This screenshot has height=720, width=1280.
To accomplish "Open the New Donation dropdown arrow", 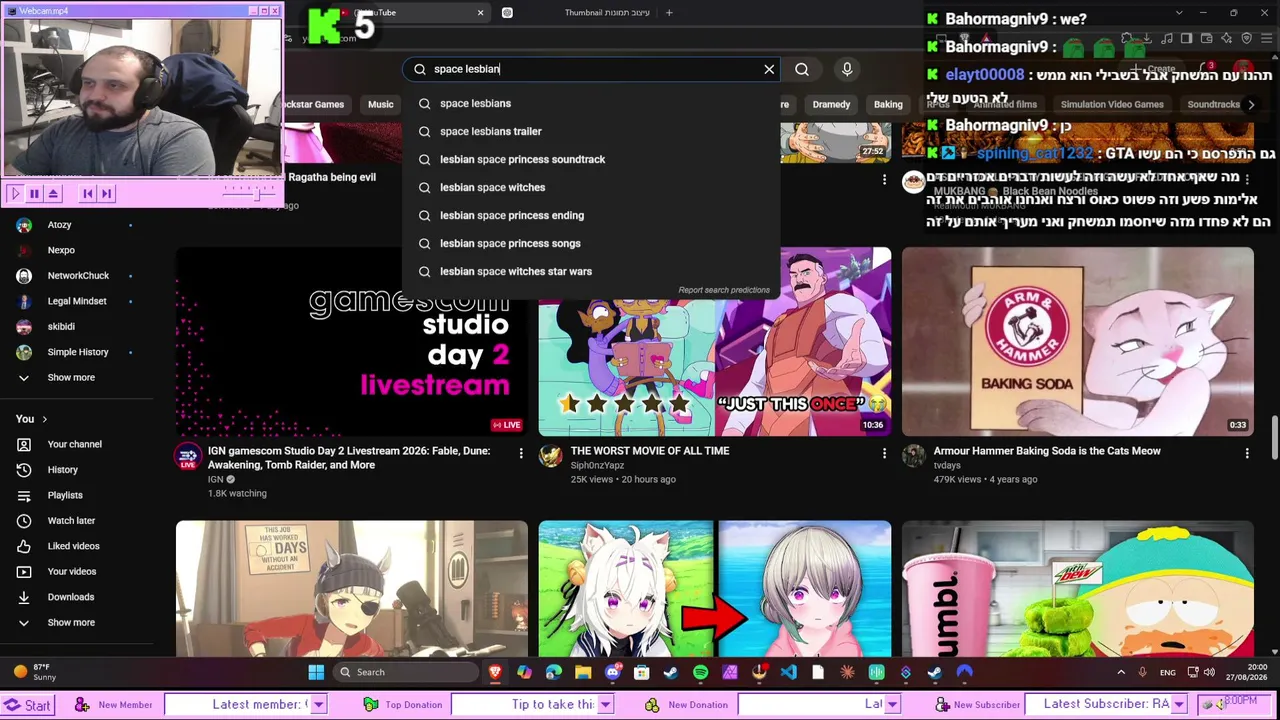I will point(892,705).
